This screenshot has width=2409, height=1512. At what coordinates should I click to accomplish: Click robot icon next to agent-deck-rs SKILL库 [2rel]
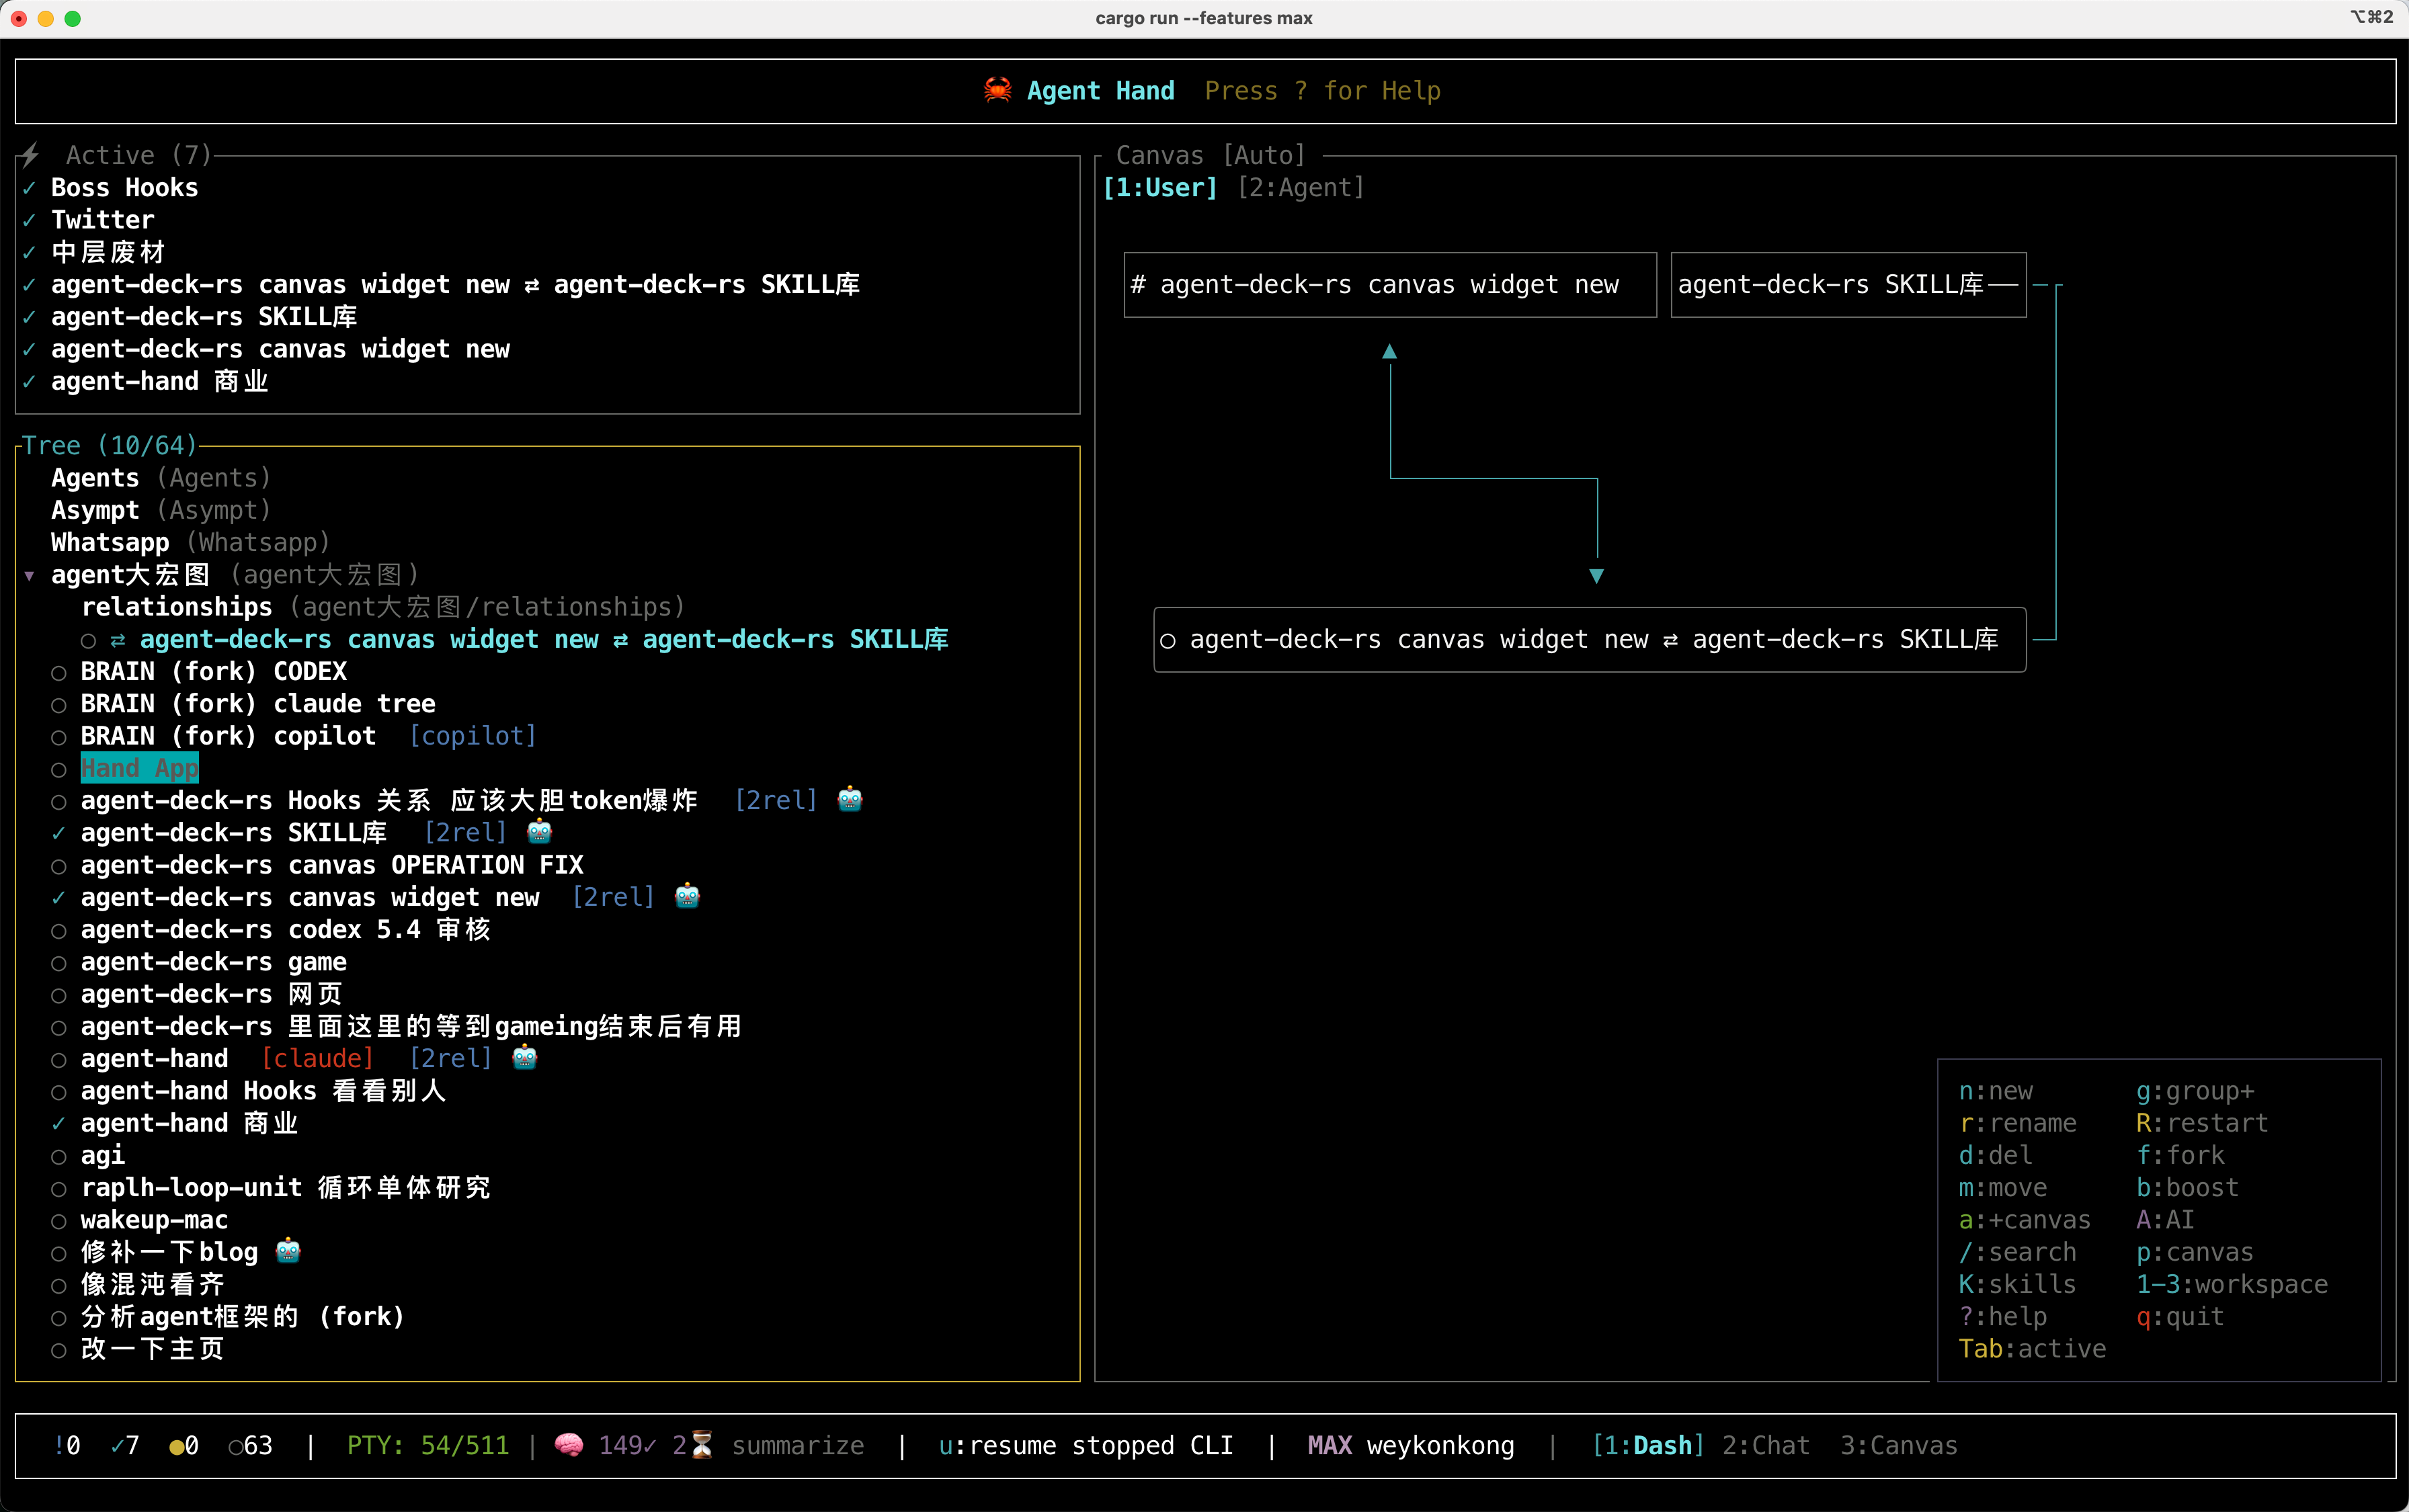pyautogui.click(x=539, y=831)
